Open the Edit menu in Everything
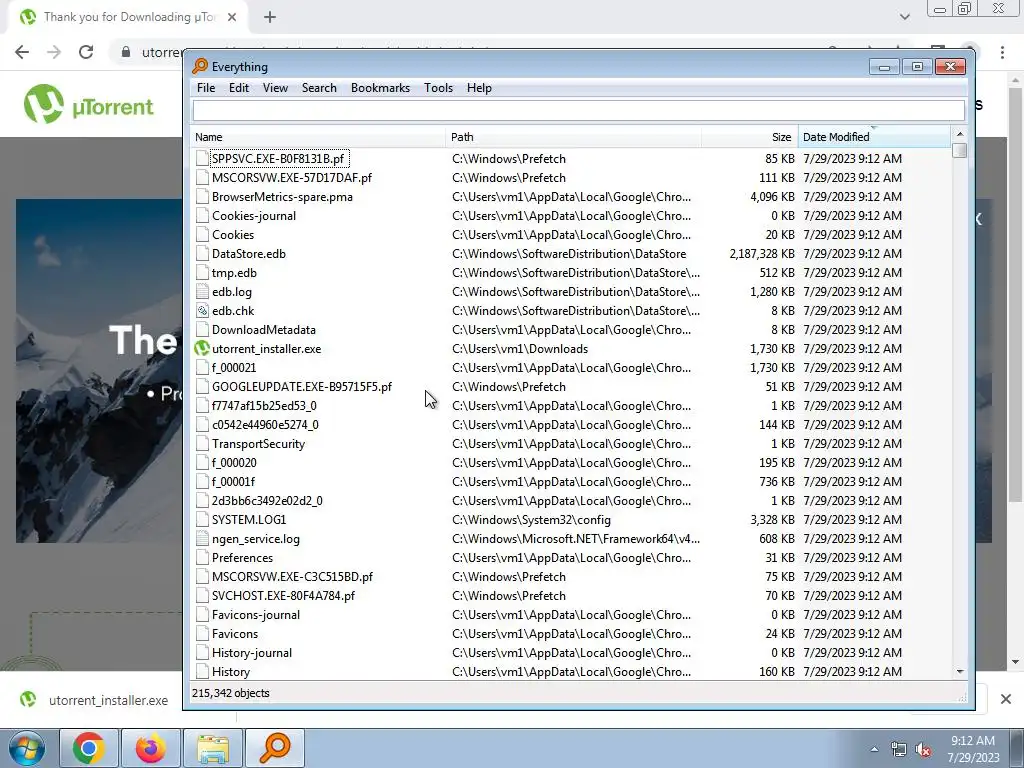Screen dimensions: 1024x768 point(238,88)
